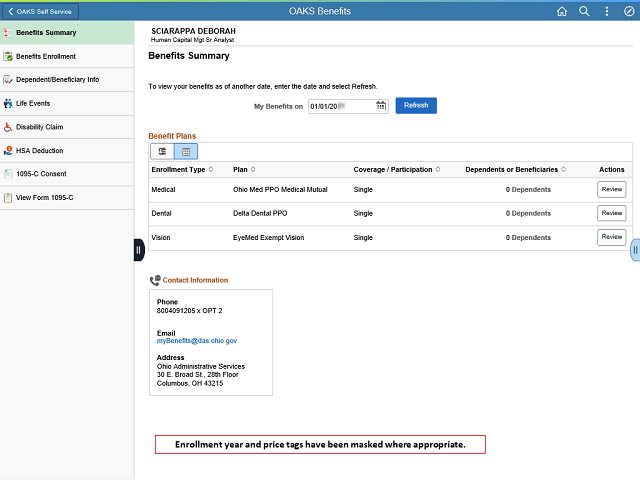Click the NavBar compass icon
The height and width of the screenshot is (480, 640).
click(x=629, y=11)
